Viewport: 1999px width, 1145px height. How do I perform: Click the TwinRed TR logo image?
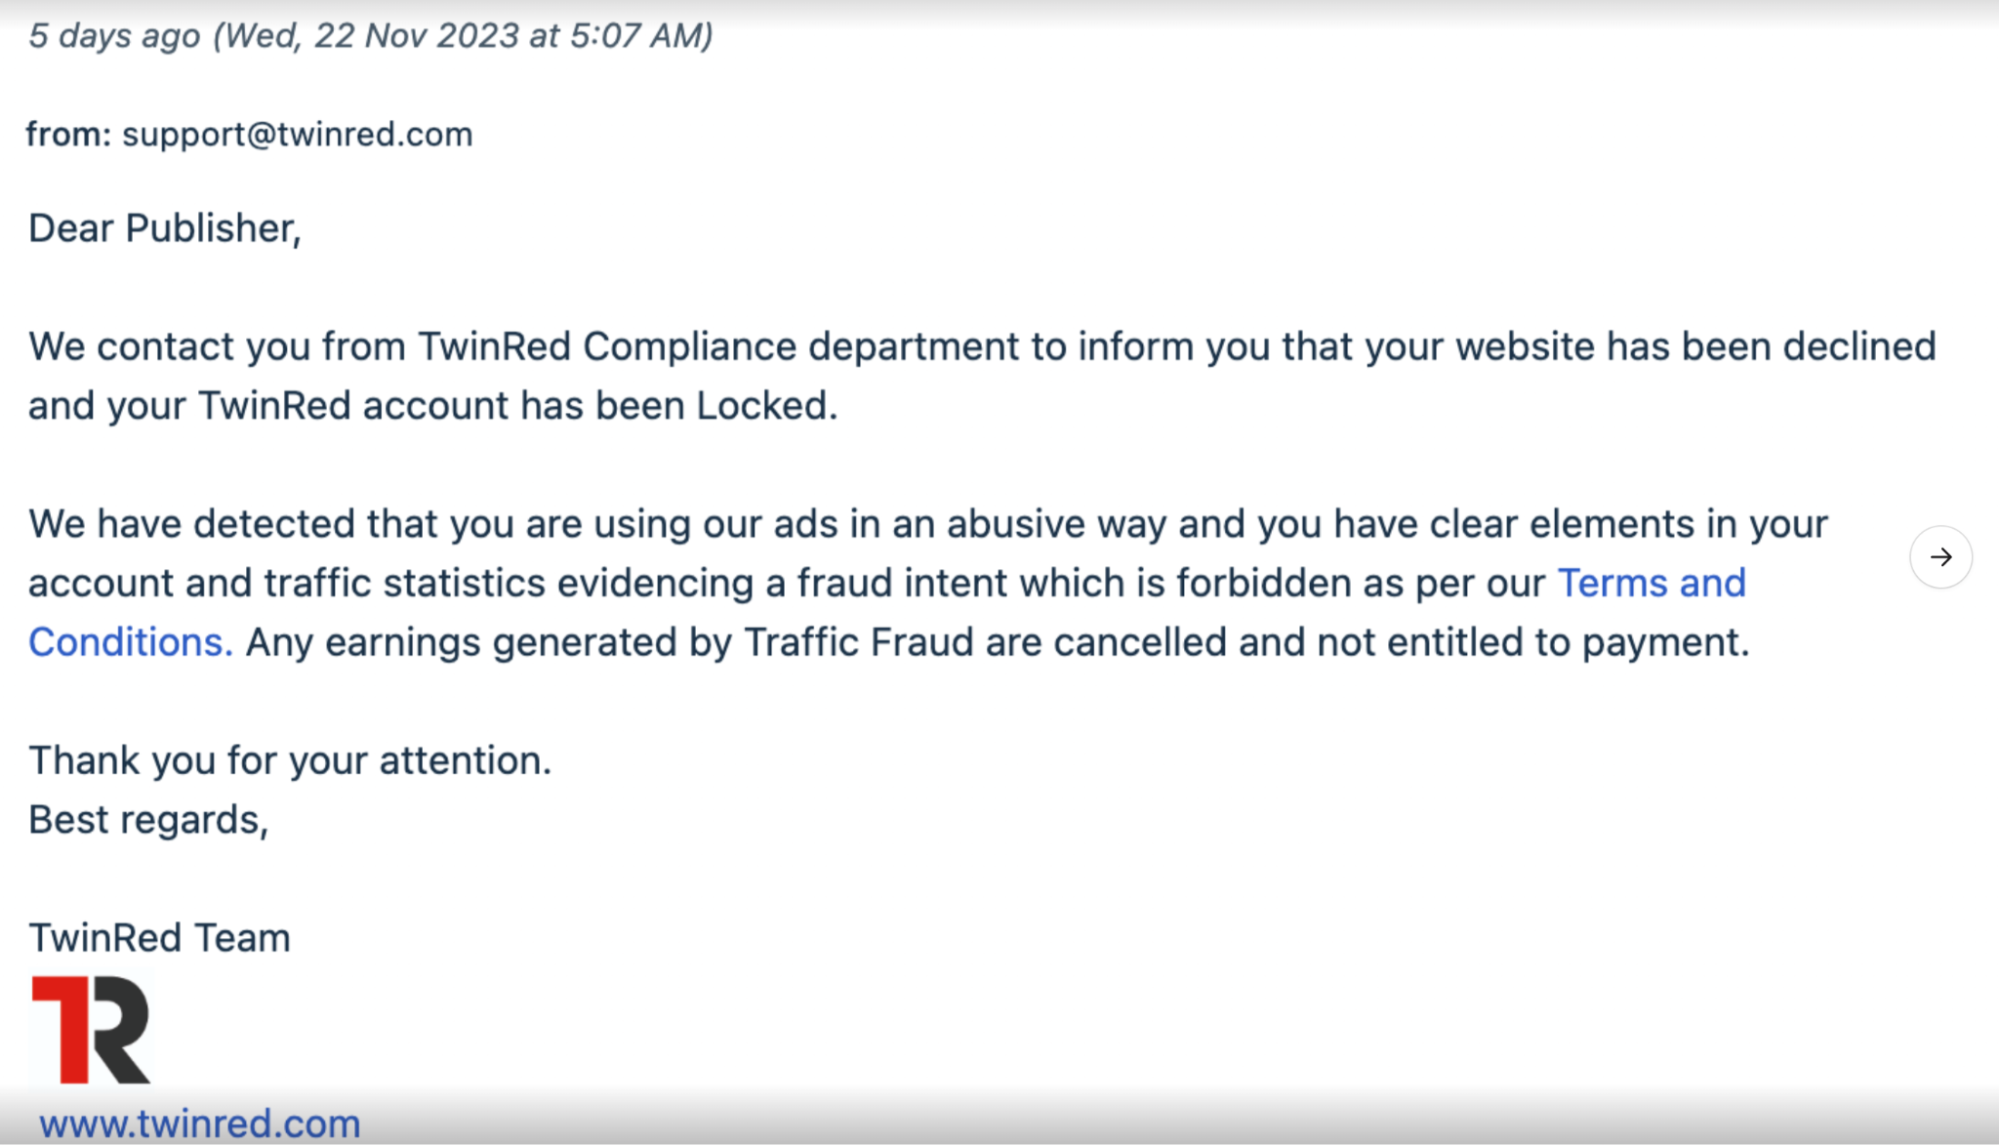91,1029
